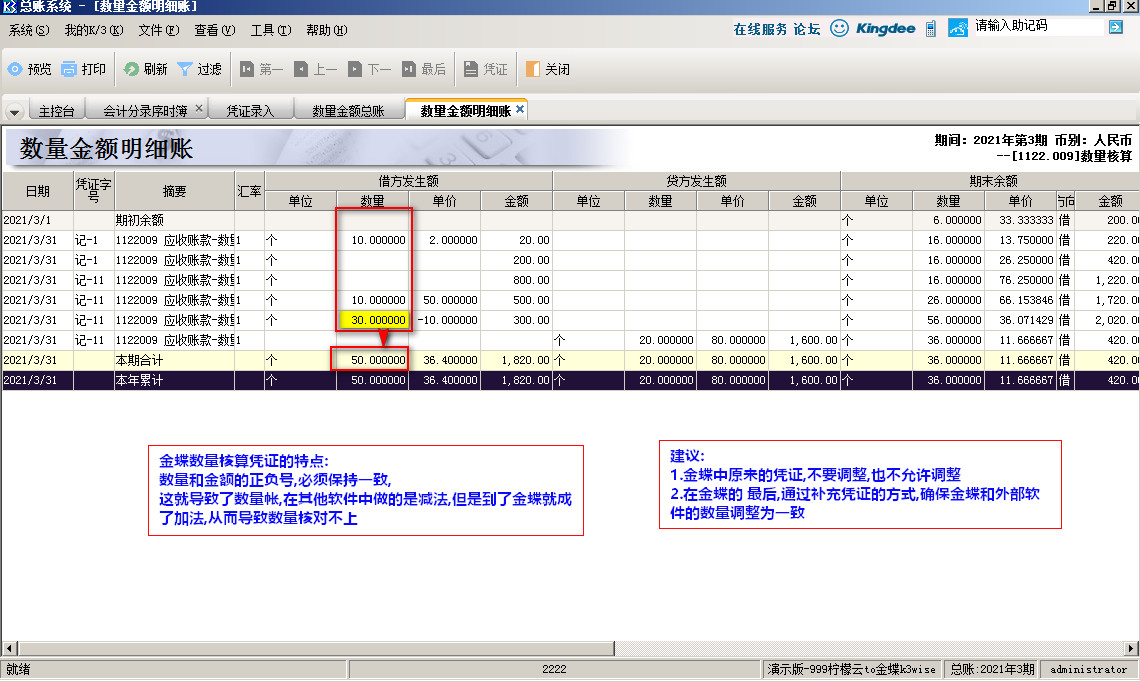Close the 会计分录序时簿 tab
1140x682 pixels.
point(199,109)
